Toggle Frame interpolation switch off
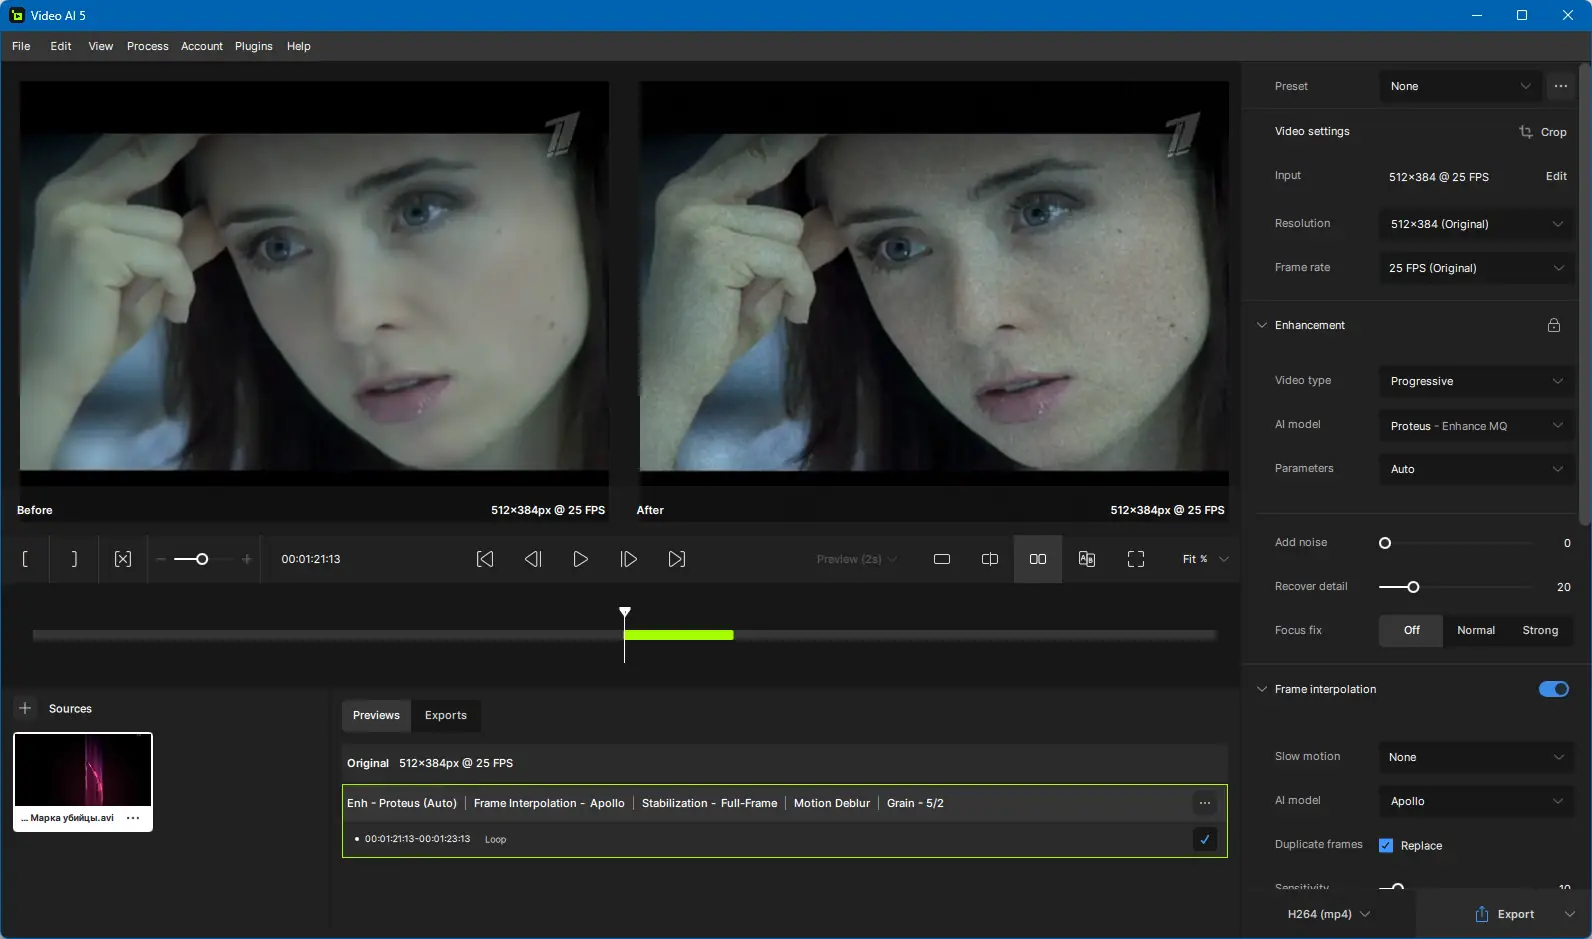The height and width of the screenshot is (939, 1592). (x=1554, y=689)
